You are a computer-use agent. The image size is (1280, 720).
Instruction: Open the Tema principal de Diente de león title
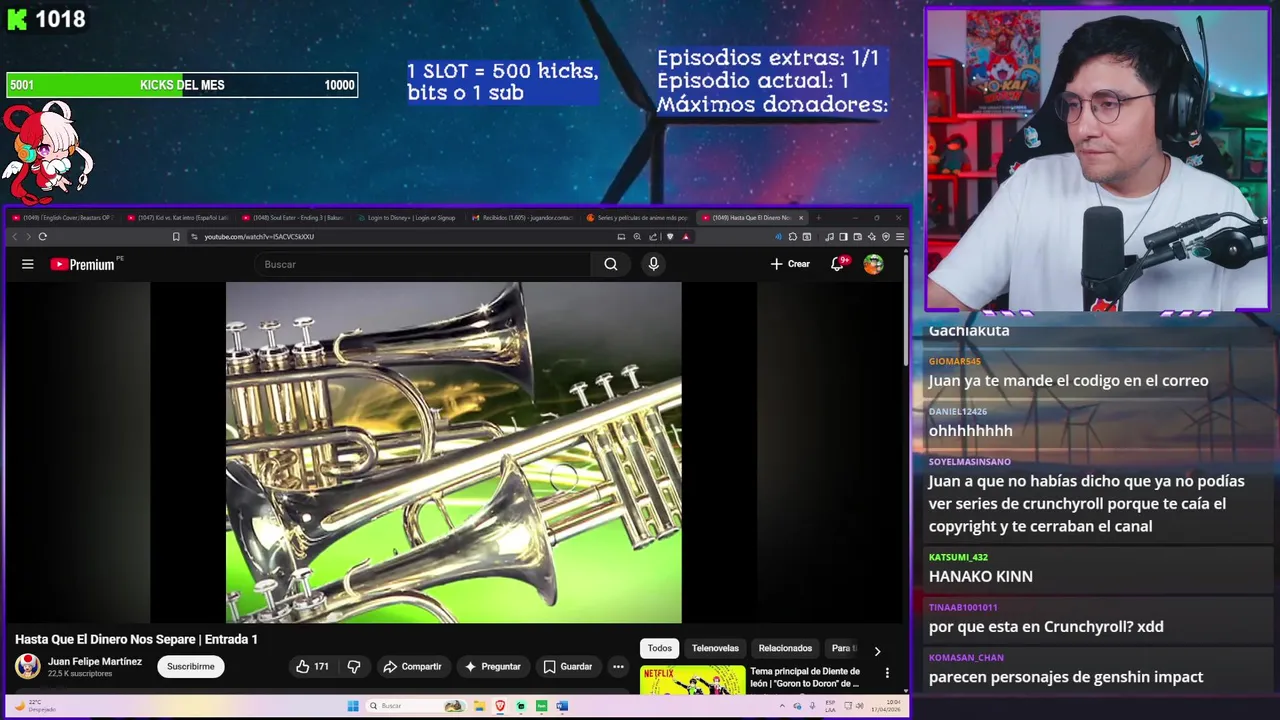[x=805, y=677]
